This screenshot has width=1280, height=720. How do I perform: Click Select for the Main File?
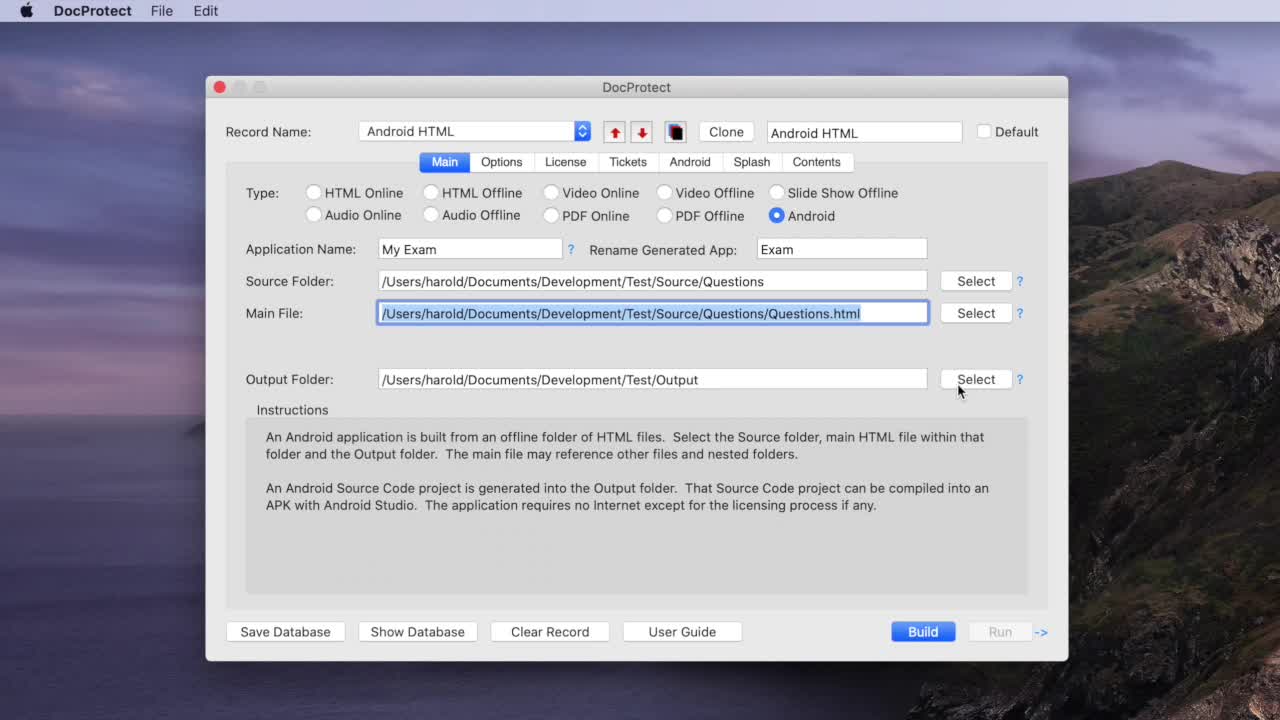976,313
